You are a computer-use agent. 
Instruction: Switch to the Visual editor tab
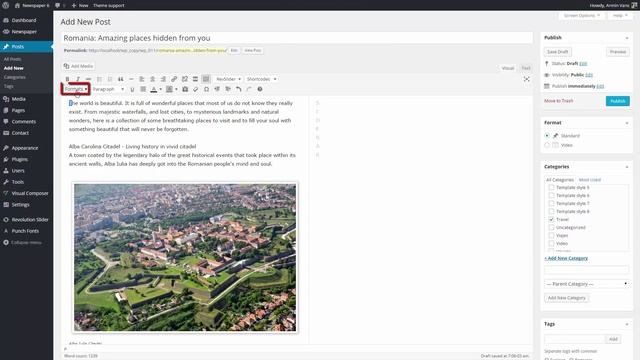pos(508,68)
